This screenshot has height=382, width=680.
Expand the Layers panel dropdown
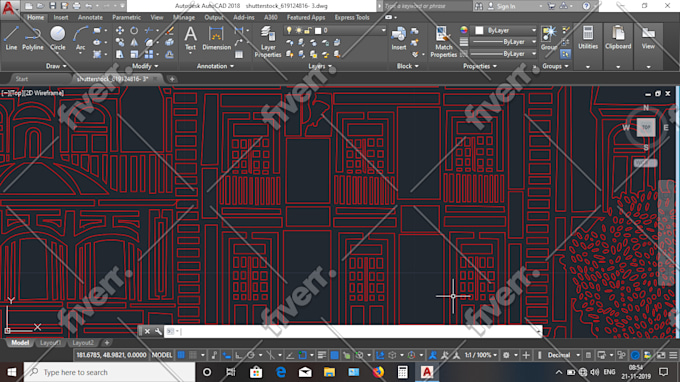point(320,66)
